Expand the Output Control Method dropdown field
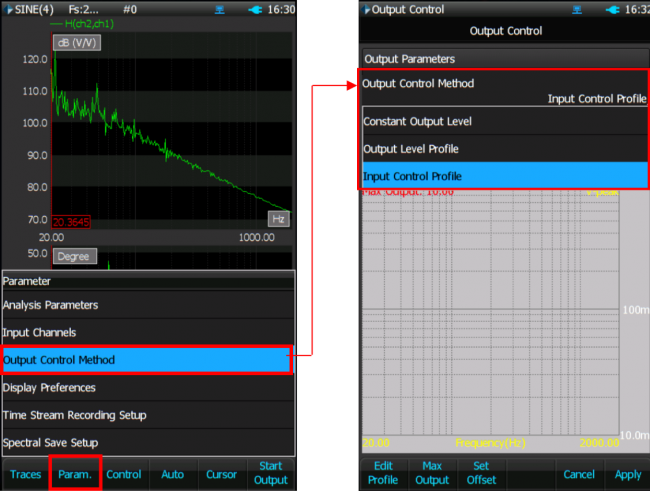The height and width of the screenshot is (491, 650). tap(504, 90)
